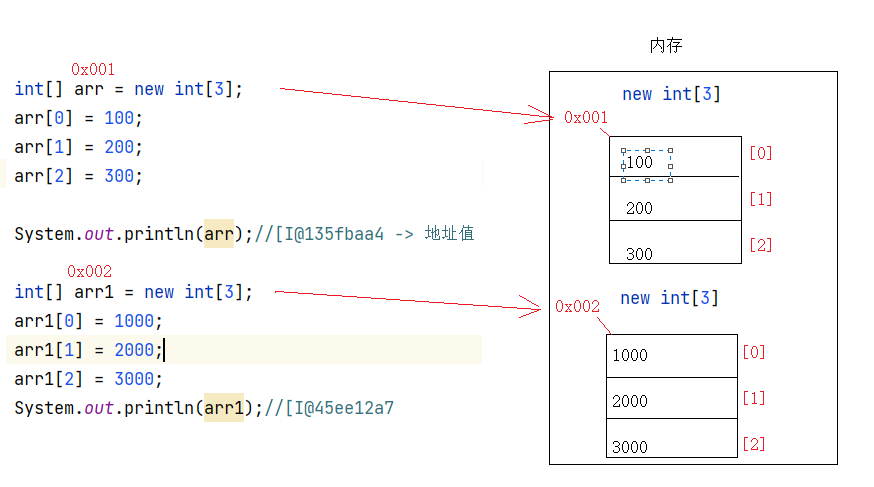The image size is (874, 487).
Task: Select the red 0x002 label above the arr1 declaration
Action: coord(90,272)
